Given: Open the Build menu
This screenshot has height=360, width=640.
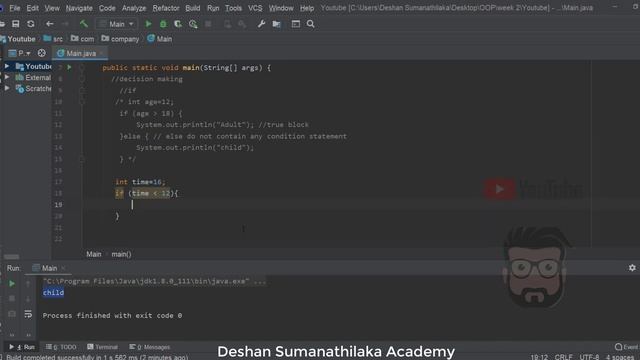Looking at the screenshot, I should tap(193, 8).
